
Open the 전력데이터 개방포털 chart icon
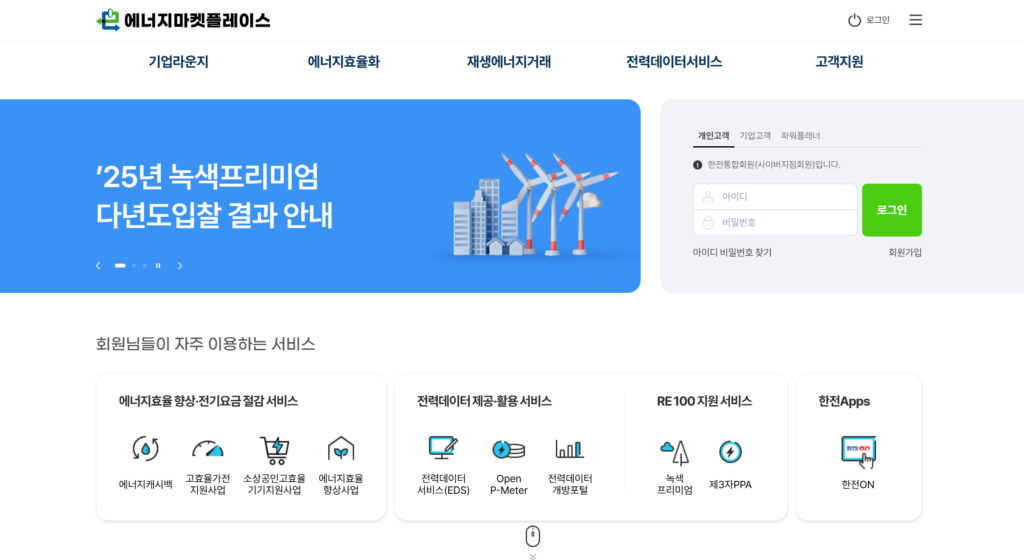pos(570,449)
